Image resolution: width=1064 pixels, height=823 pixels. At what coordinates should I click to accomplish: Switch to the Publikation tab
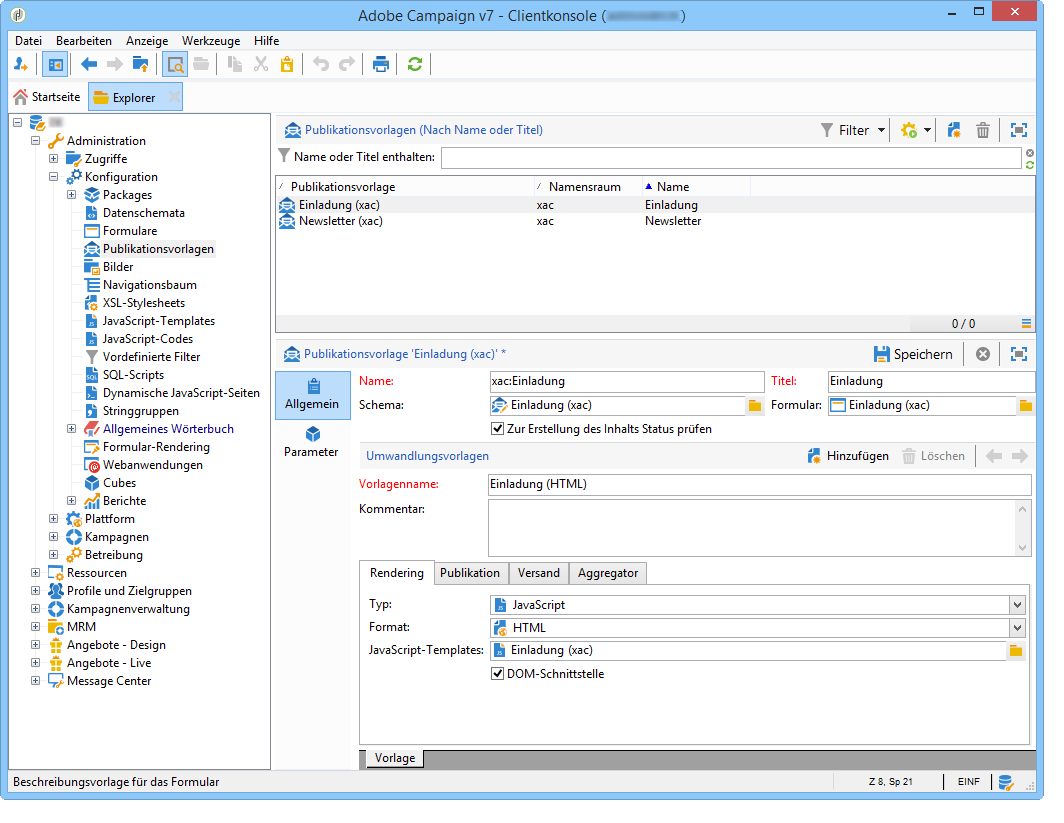pyautogui.click(x=470, y=573)
